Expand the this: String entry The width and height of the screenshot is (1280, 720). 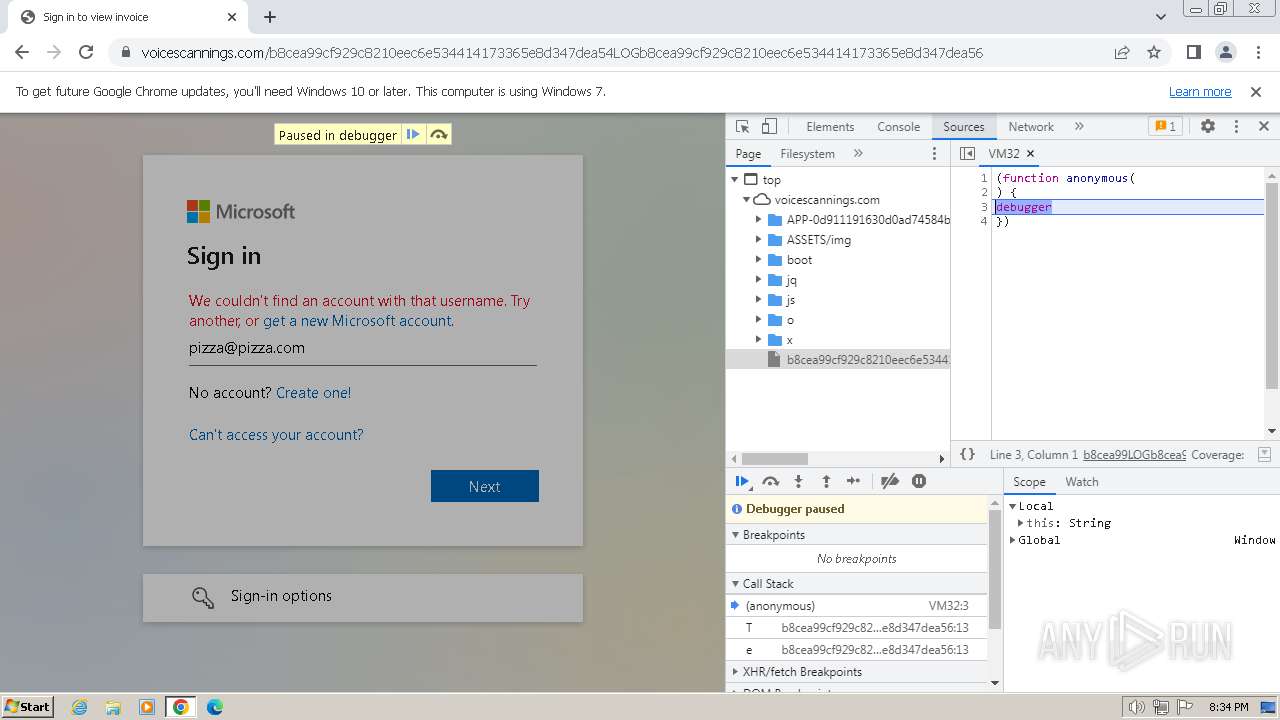[x=1021, y=523]
